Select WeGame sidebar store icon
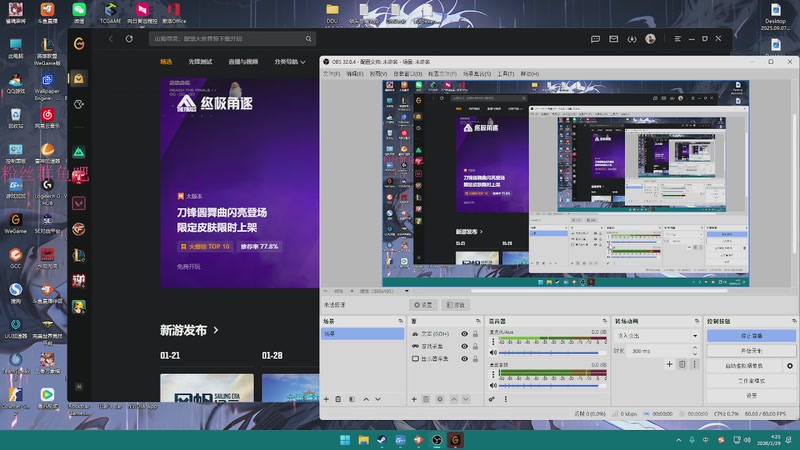 [x=79, y=78]
